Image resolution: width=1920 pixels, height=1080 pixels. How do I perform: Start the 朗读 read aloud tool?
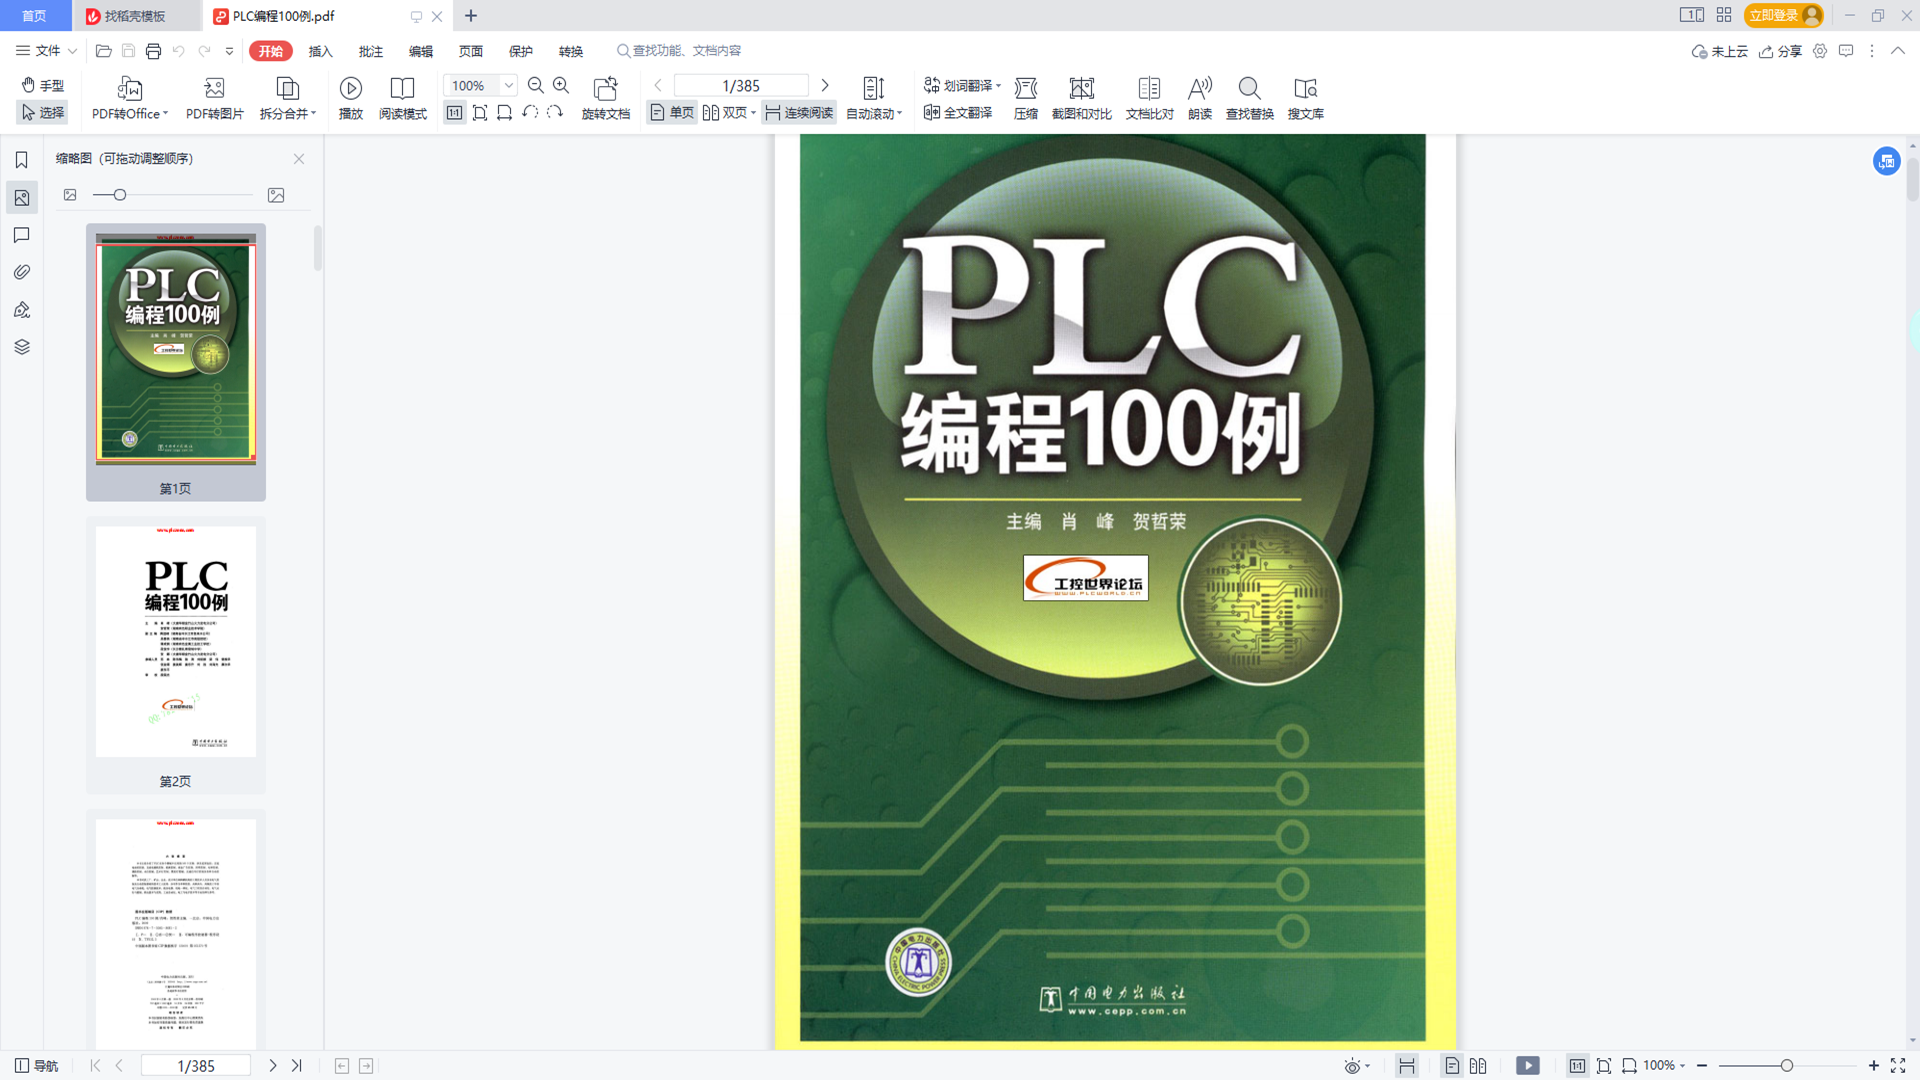point(1199,89)
